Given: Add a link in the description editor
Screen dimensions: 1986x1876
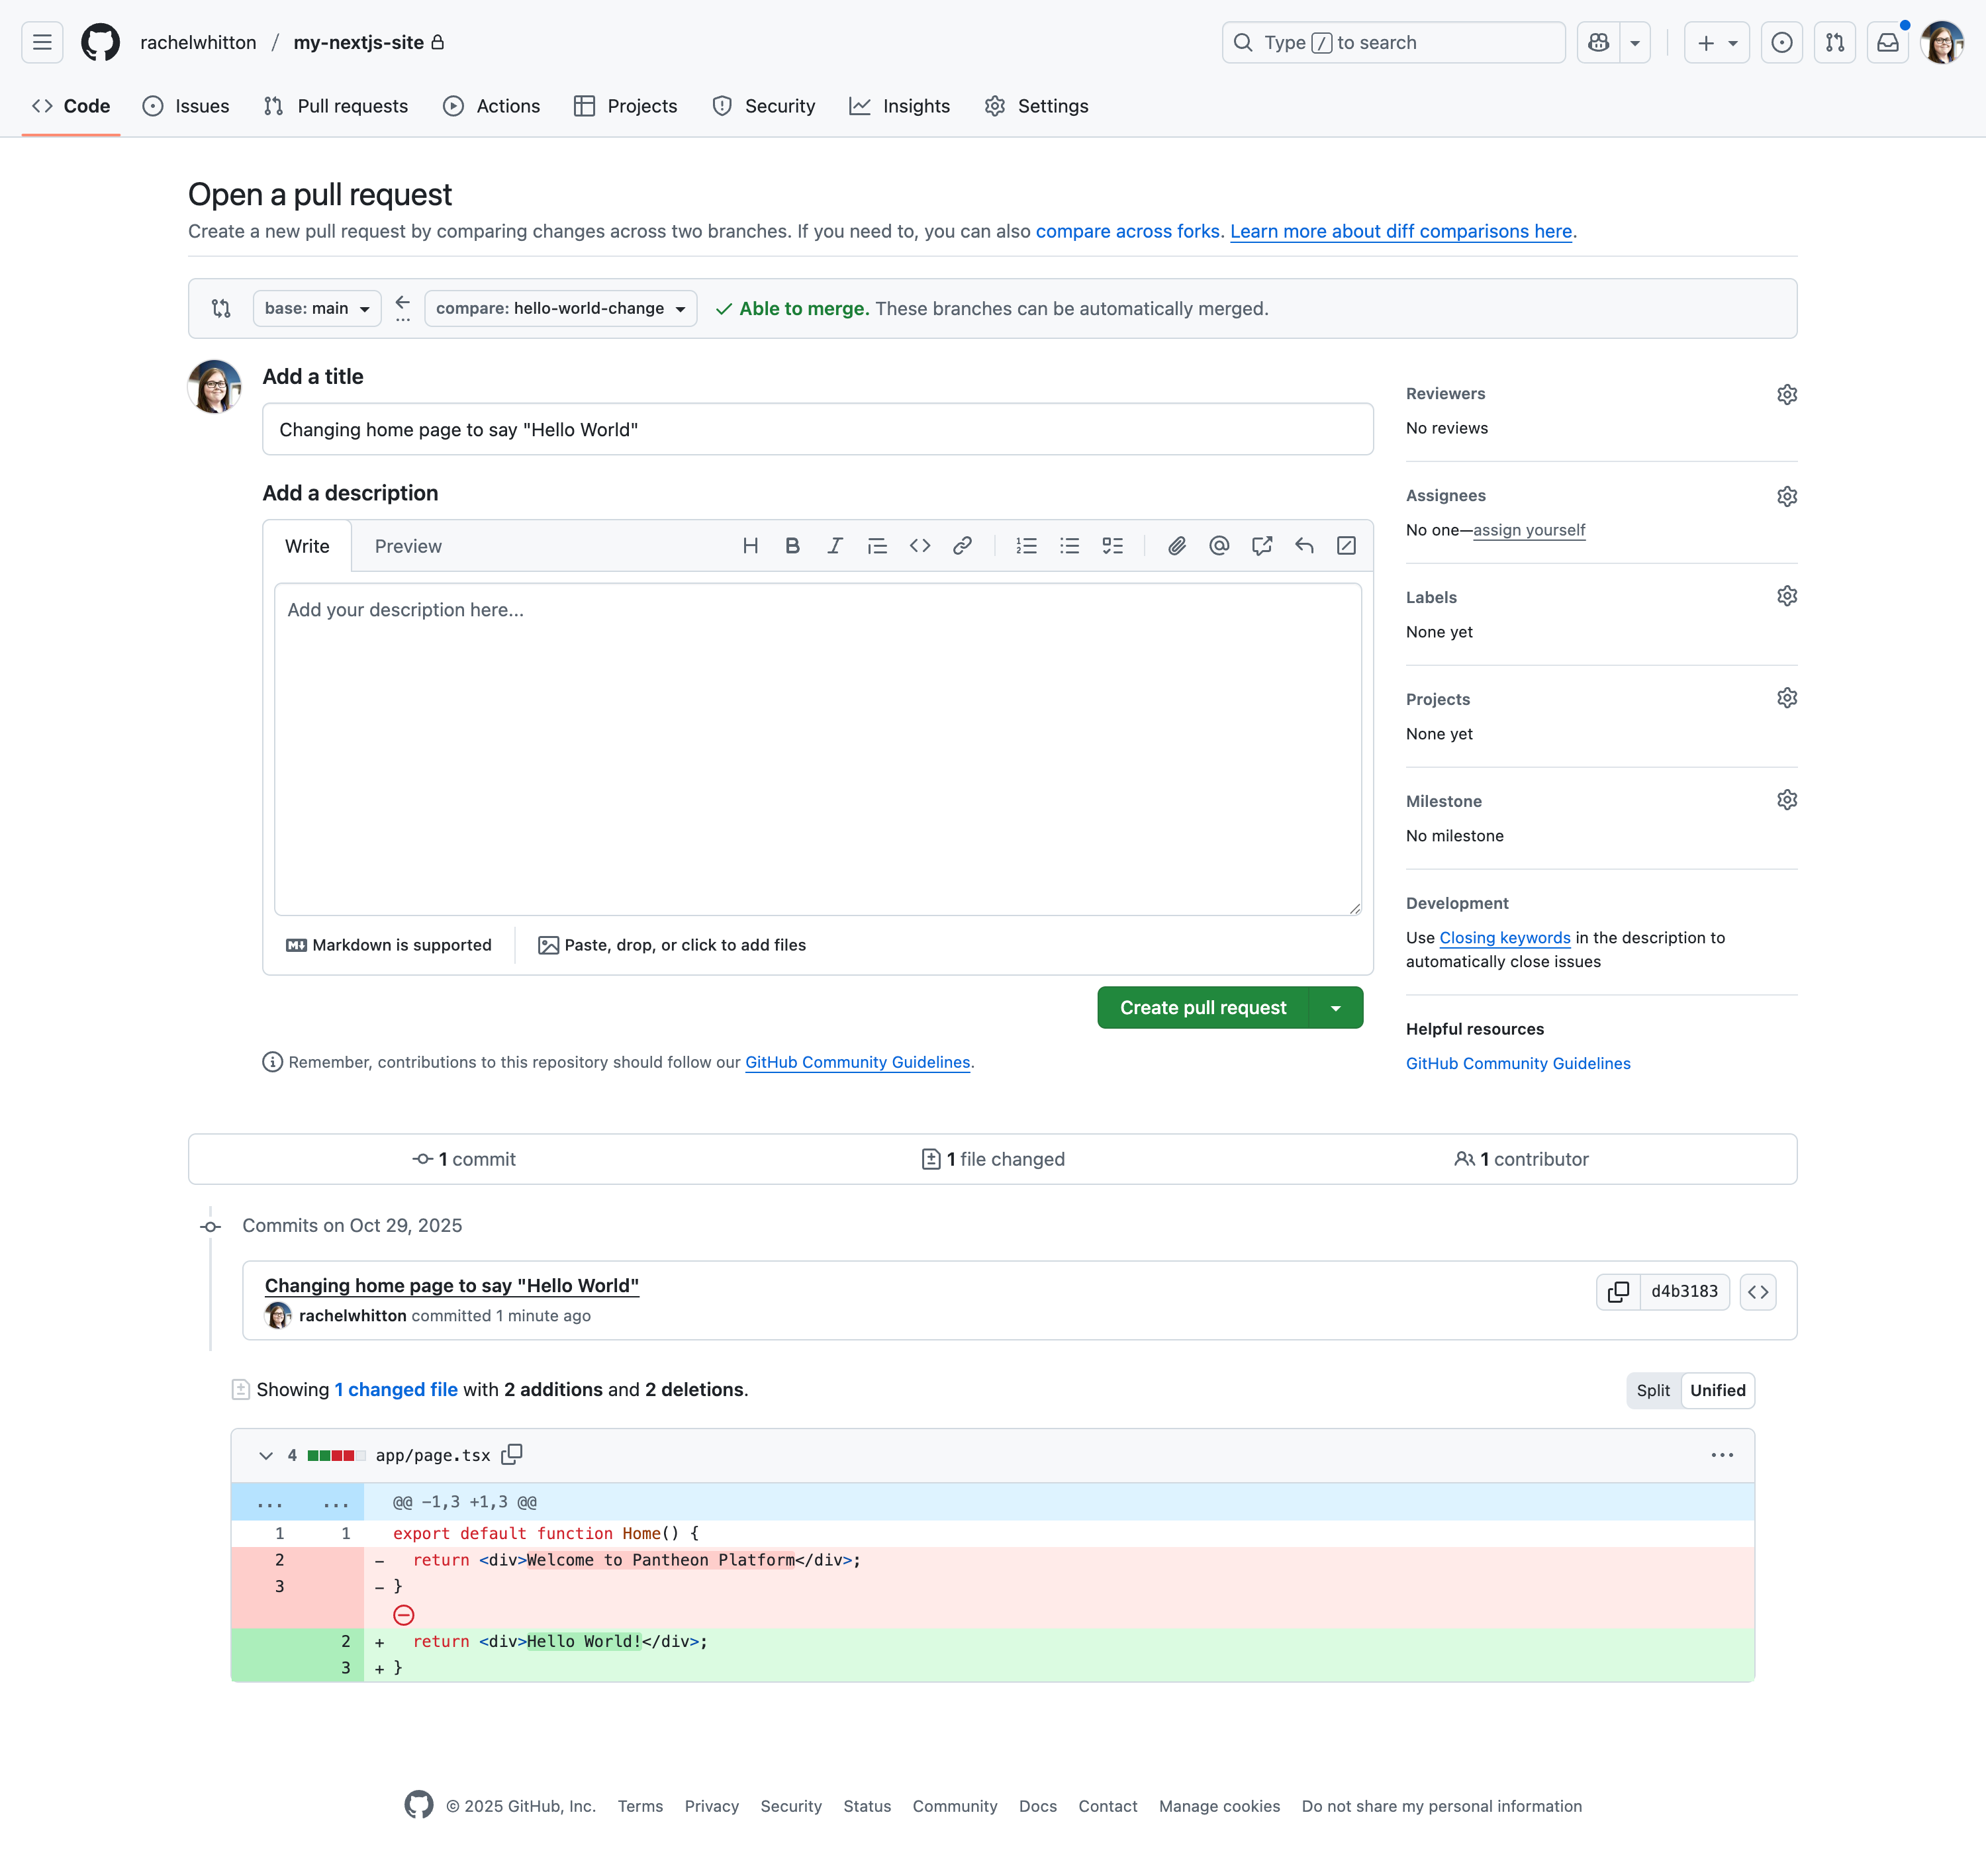Looking at the screenshot, I should pos(962,546).
